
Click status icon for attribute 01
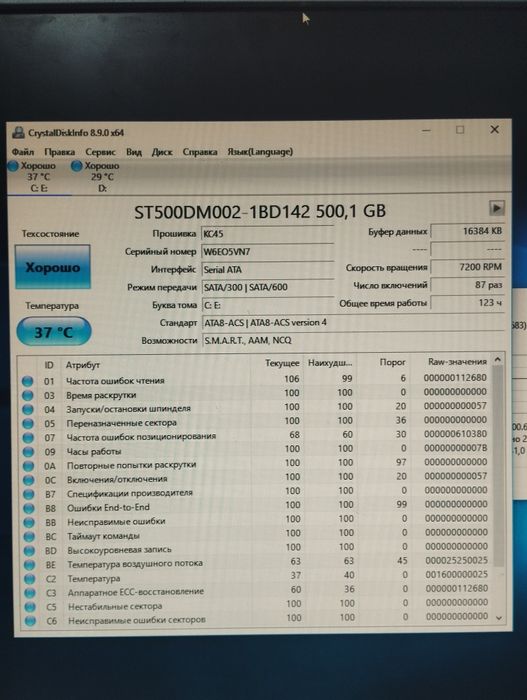pyautogui.click(x=28, y=381)
